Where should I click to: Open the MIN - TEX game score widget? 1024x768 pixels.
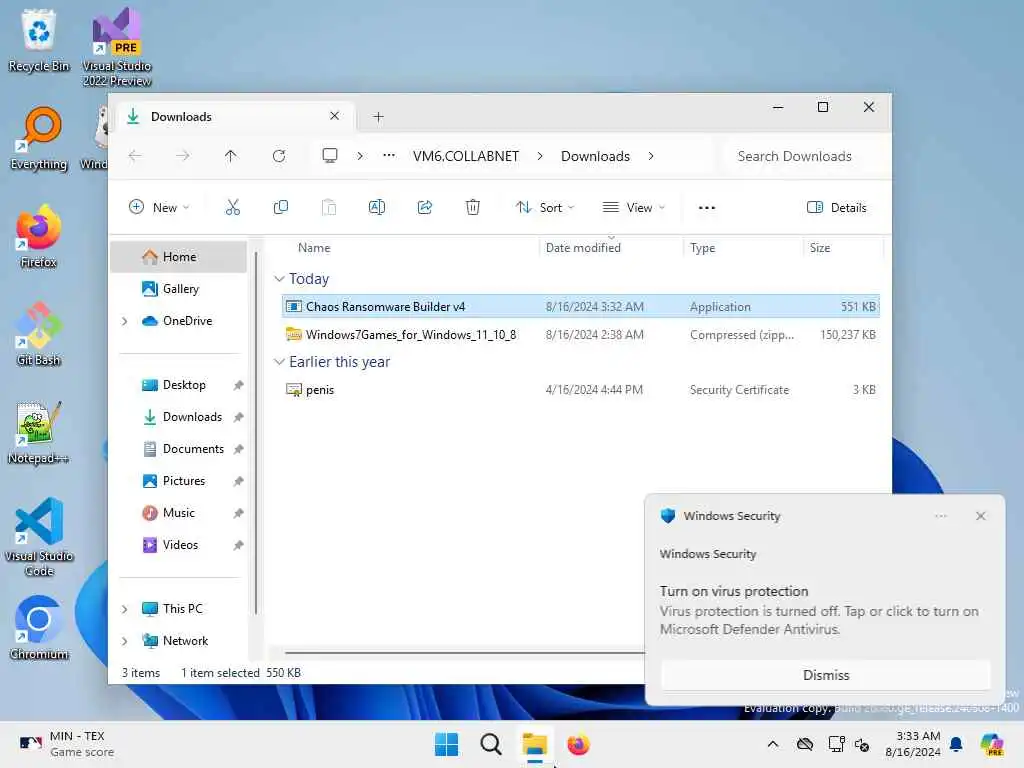[x=67, y=744]
